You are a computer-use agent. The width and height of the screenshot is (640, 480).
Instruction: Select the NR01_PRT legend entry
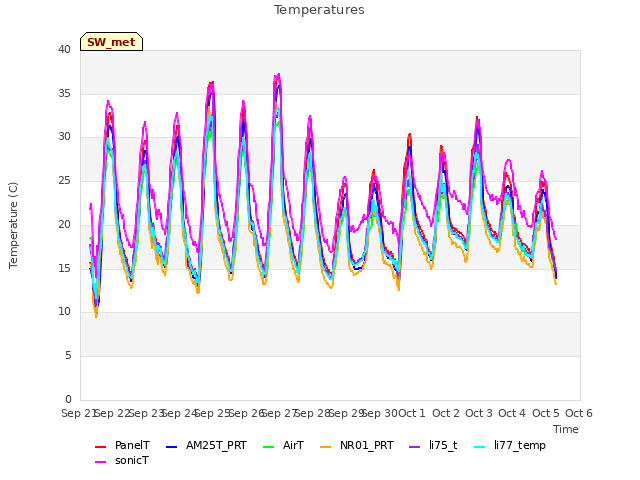[x=357, y=445]
